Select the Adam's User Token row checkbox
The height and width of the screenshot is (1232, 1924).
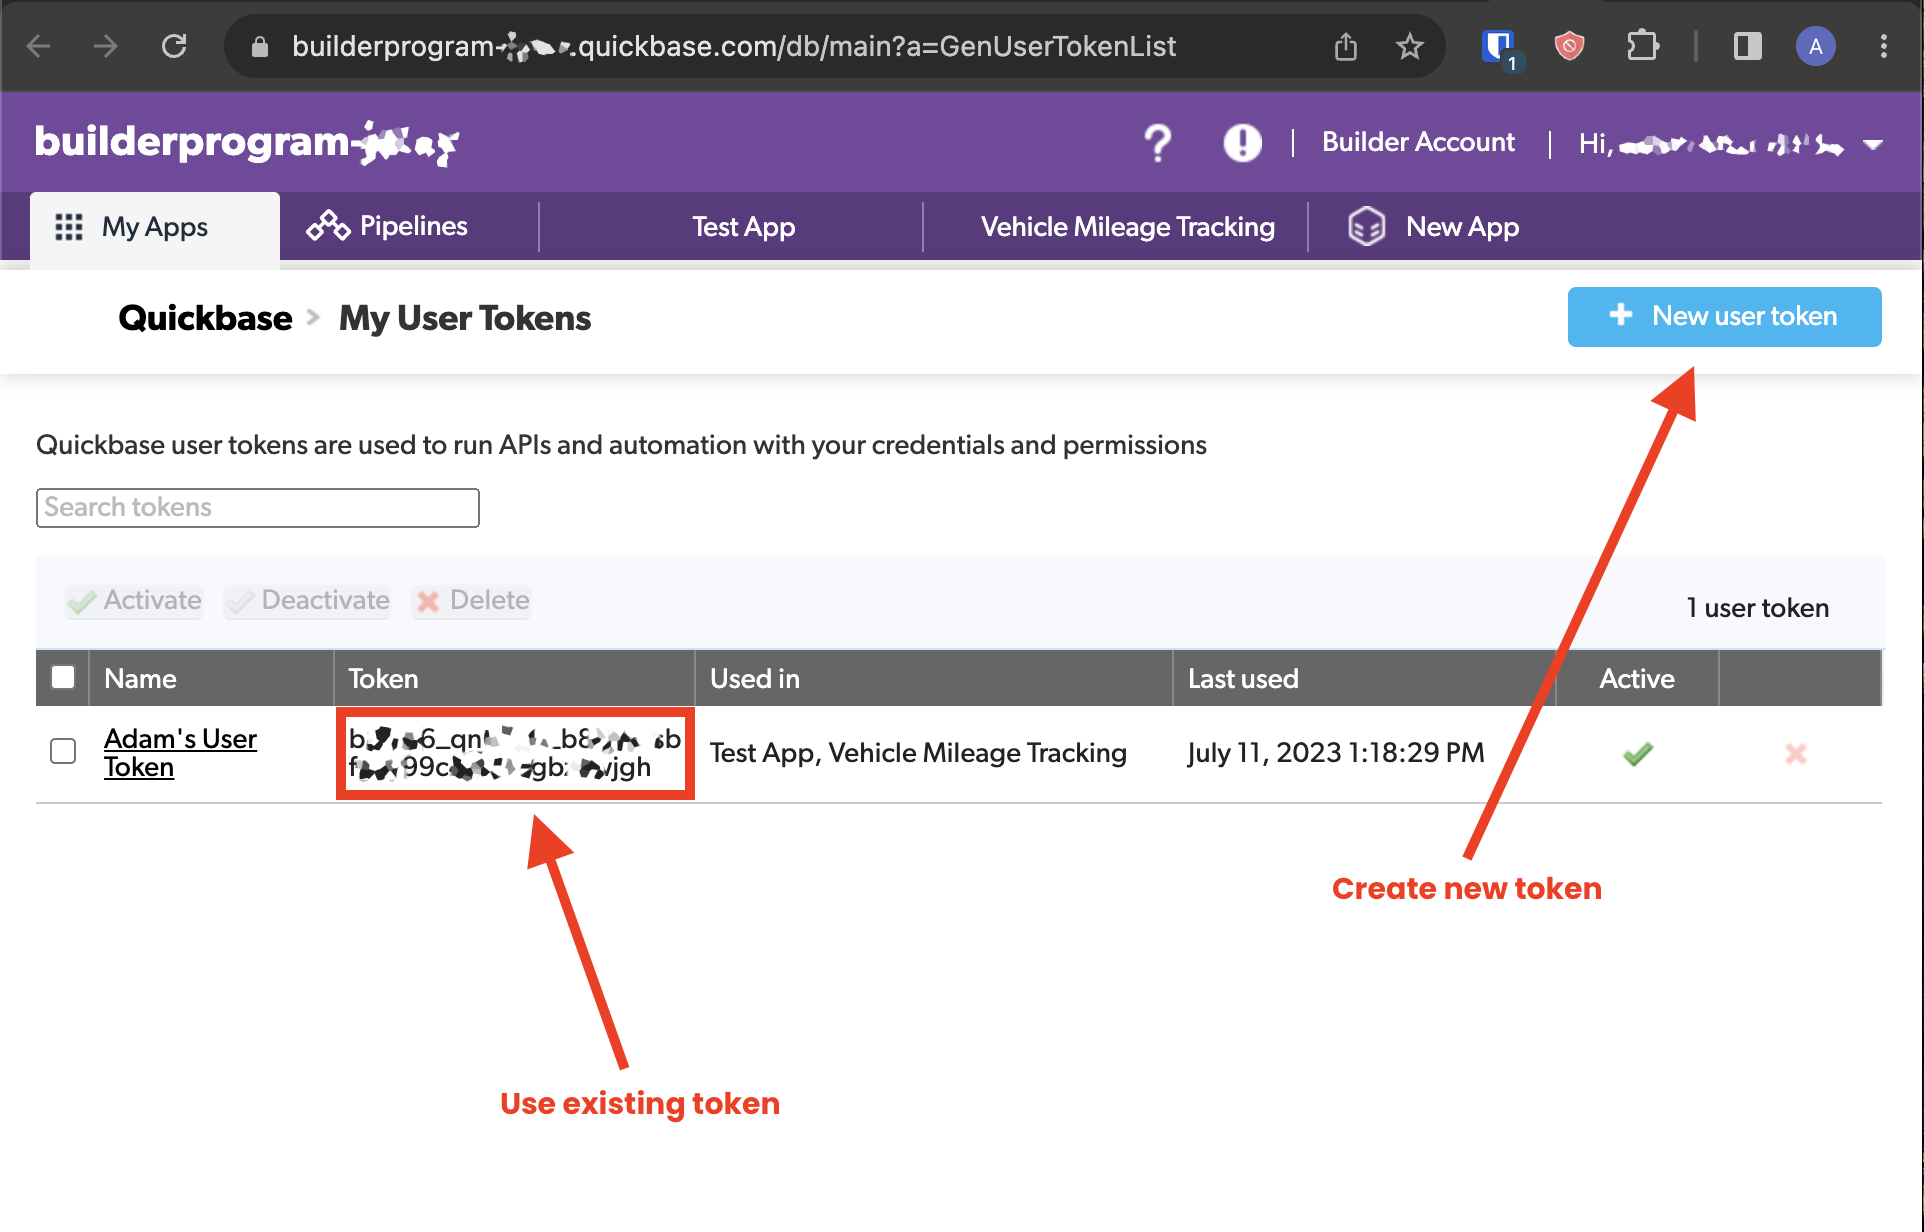coord(63,751)
